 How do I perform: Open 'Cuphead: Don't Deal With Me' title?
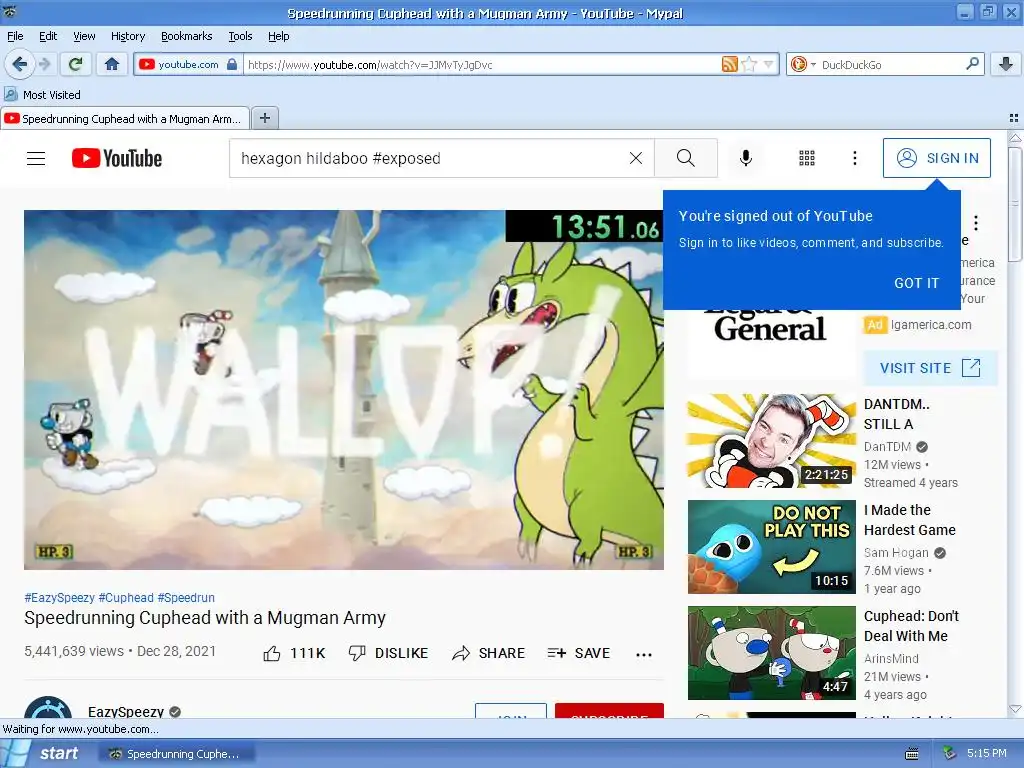911,626
